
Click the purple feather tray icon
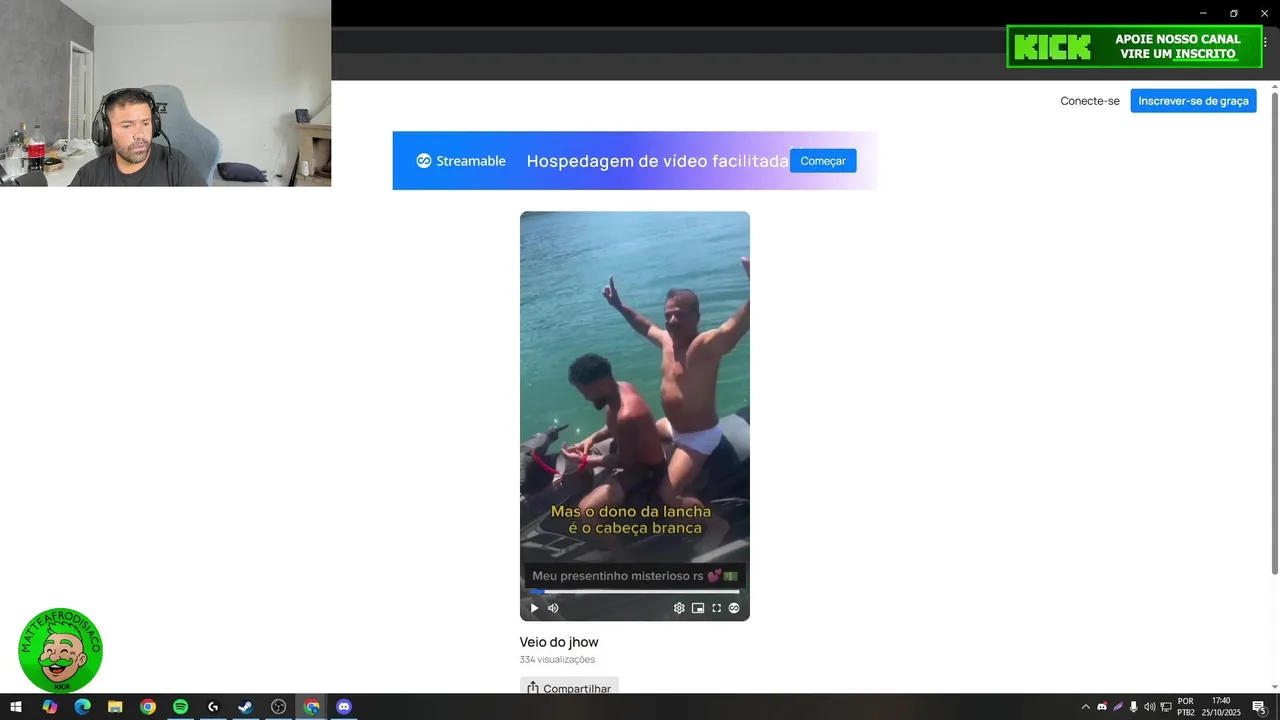click(1118, 707)
